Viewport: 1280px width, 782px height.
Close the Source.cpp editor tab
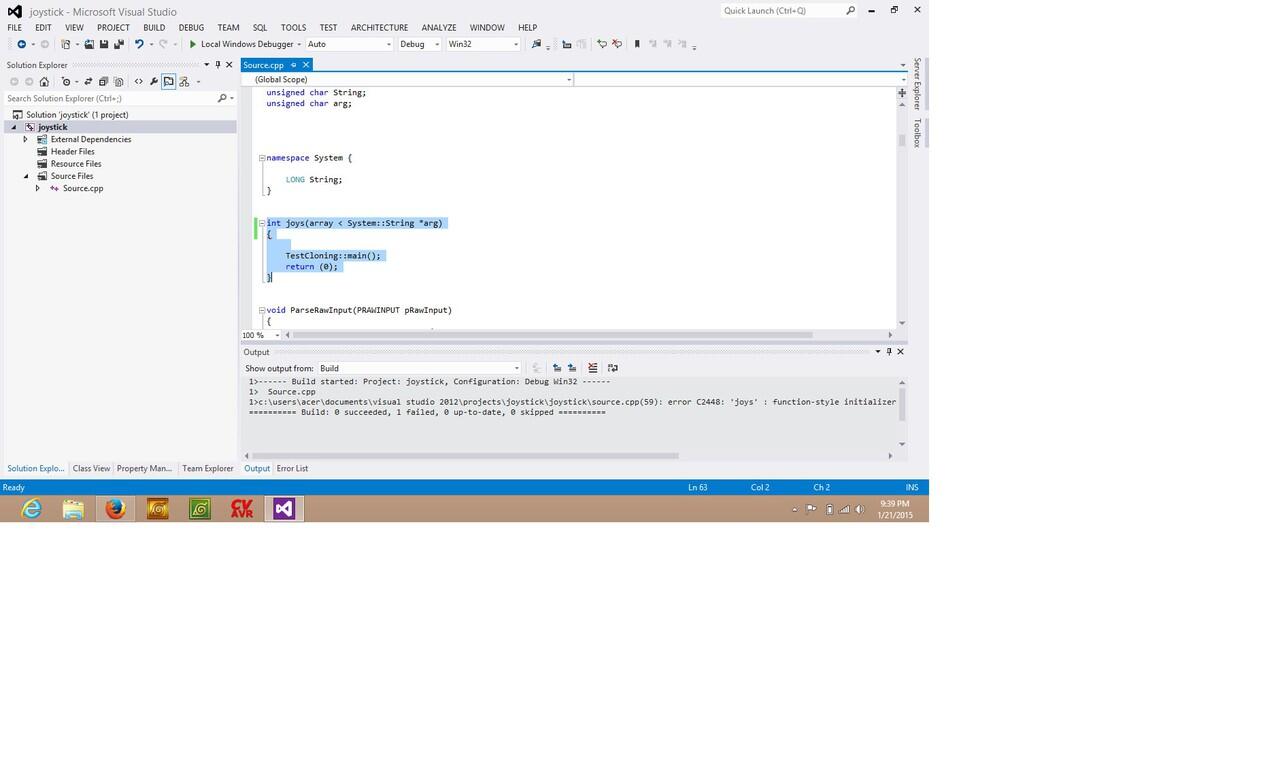(x=306, y=65)
